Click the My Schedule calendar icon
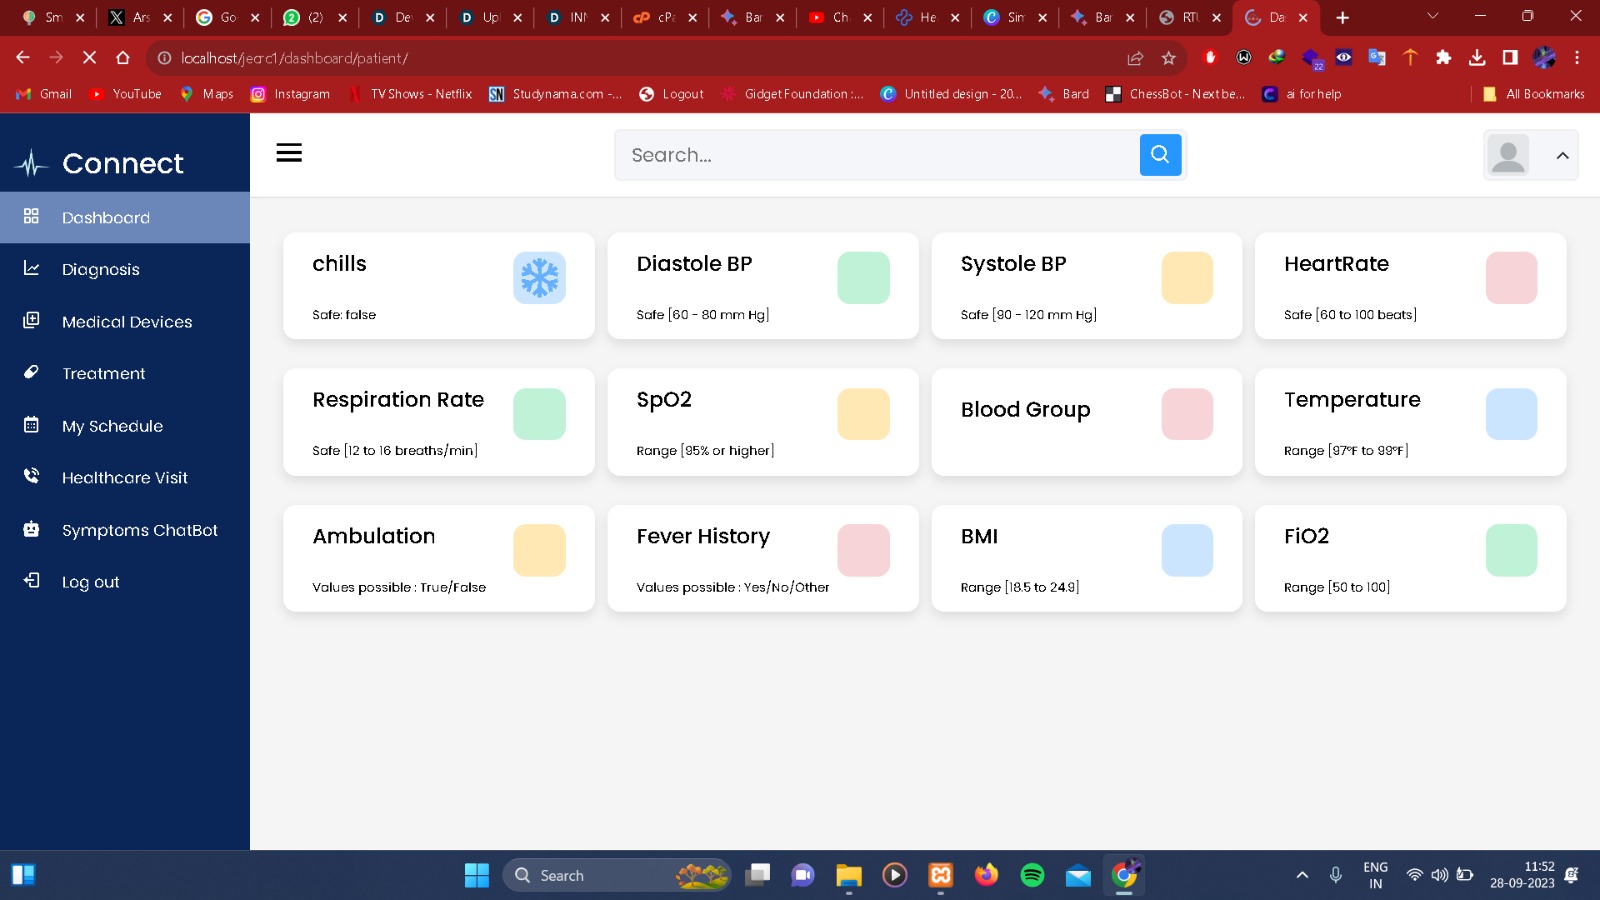Image resolution: width=1600 pixels, height=900 pixels. tap(31, 424)
